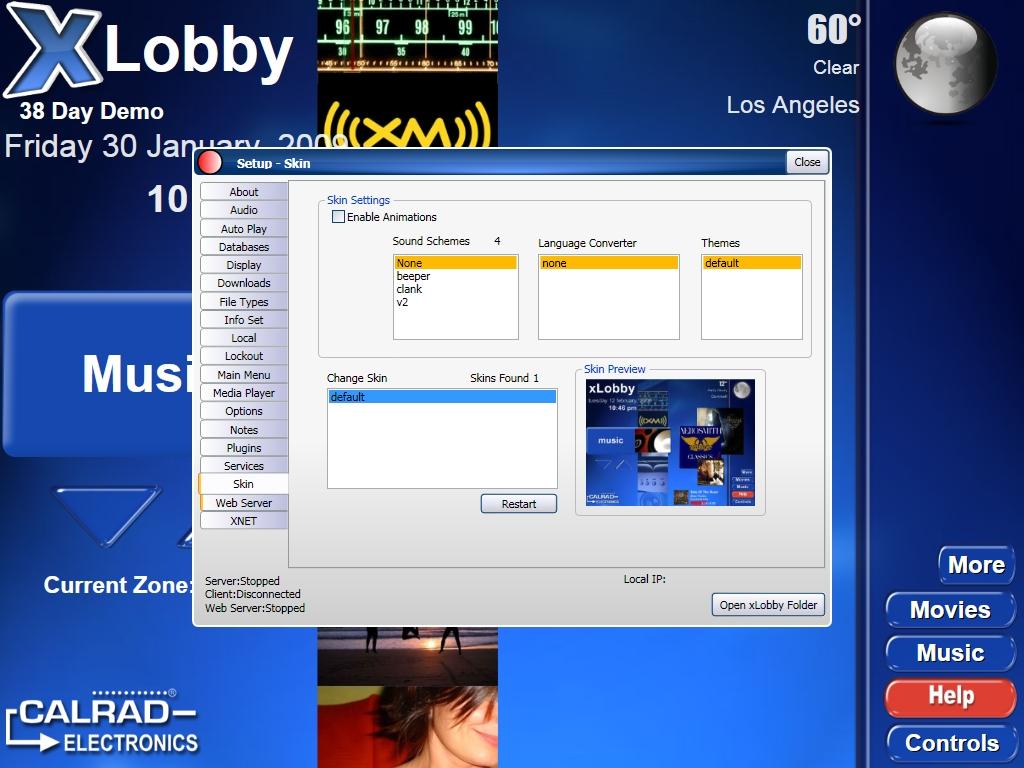Go to the Main Menu tab
Screen dimensions: 1024x768
click(x=244, y=375)
